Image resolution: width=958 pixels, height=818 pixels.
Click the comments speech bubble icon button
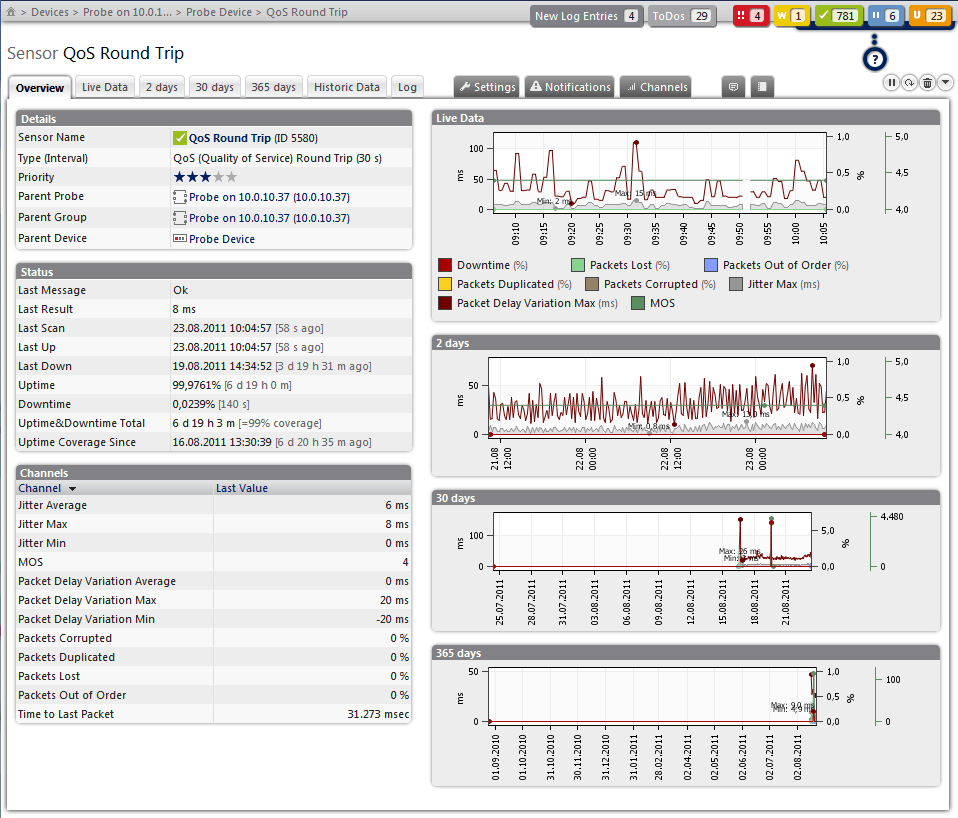point(734,87)
